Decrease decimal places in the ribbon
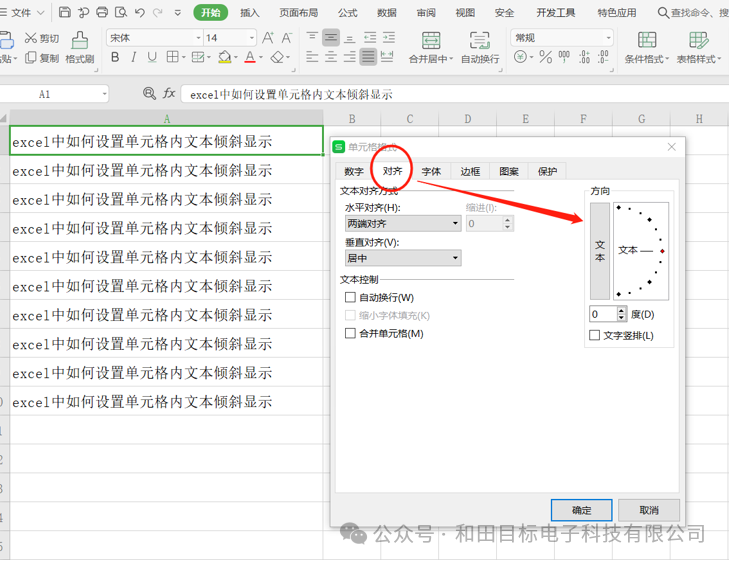This screenshot has width=729, height=563. point(603,57)
